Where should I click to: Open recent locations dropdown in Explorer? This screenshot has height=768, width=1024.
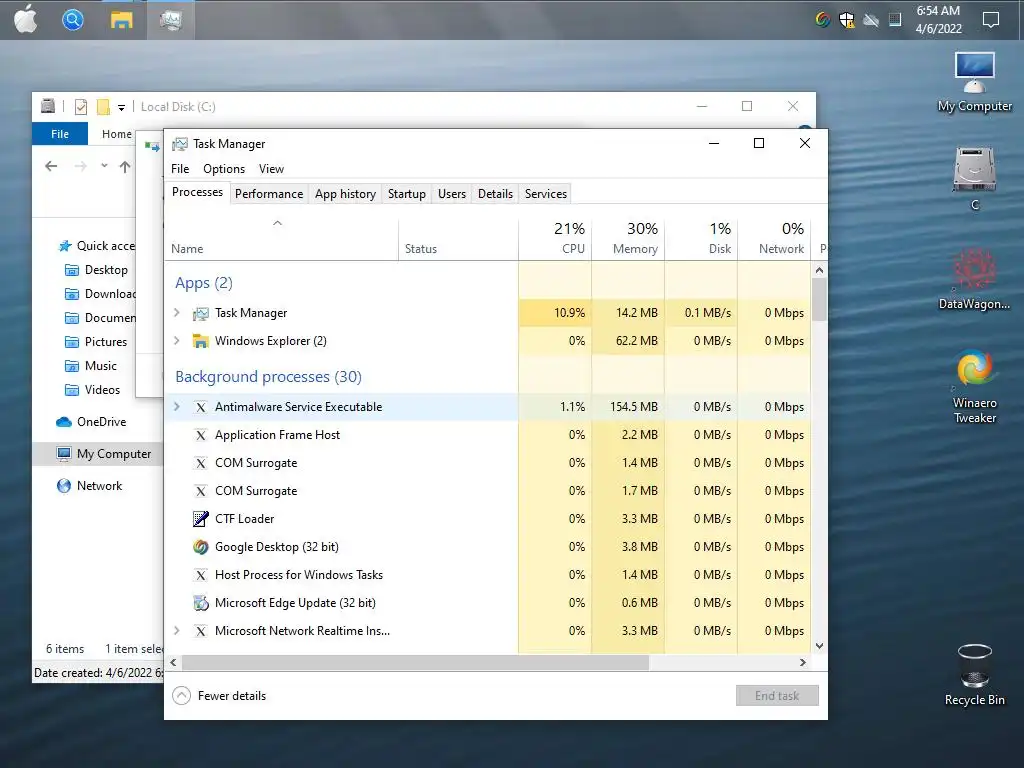tap(104, 166)
